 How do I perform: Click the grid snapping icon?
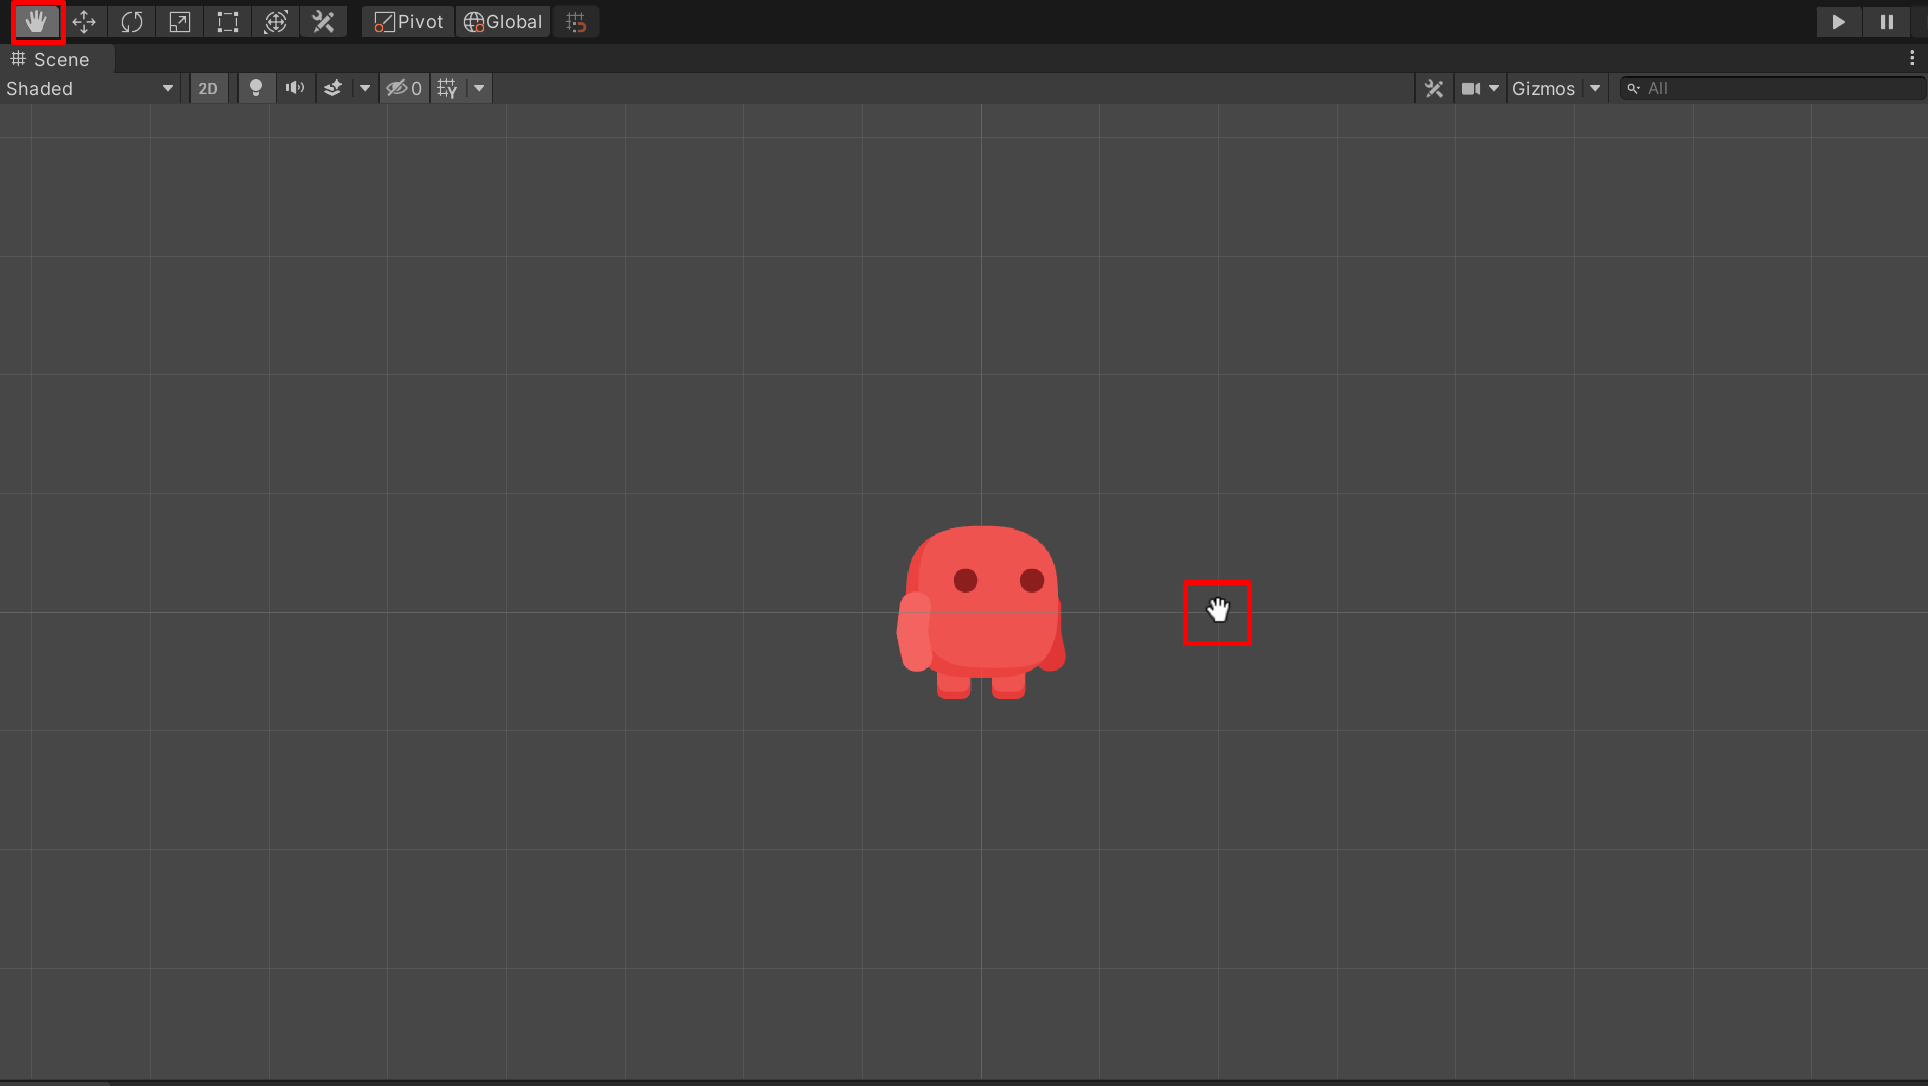pyautogui.click(x=576, y=22)
